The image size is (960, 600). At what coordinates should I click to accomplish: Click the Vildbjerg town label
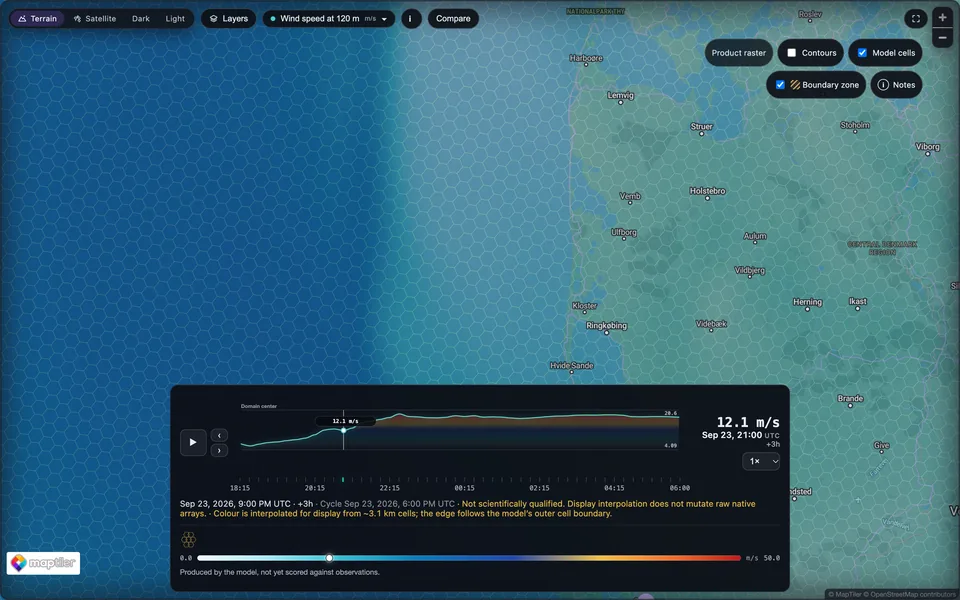[x=749, y=271]
